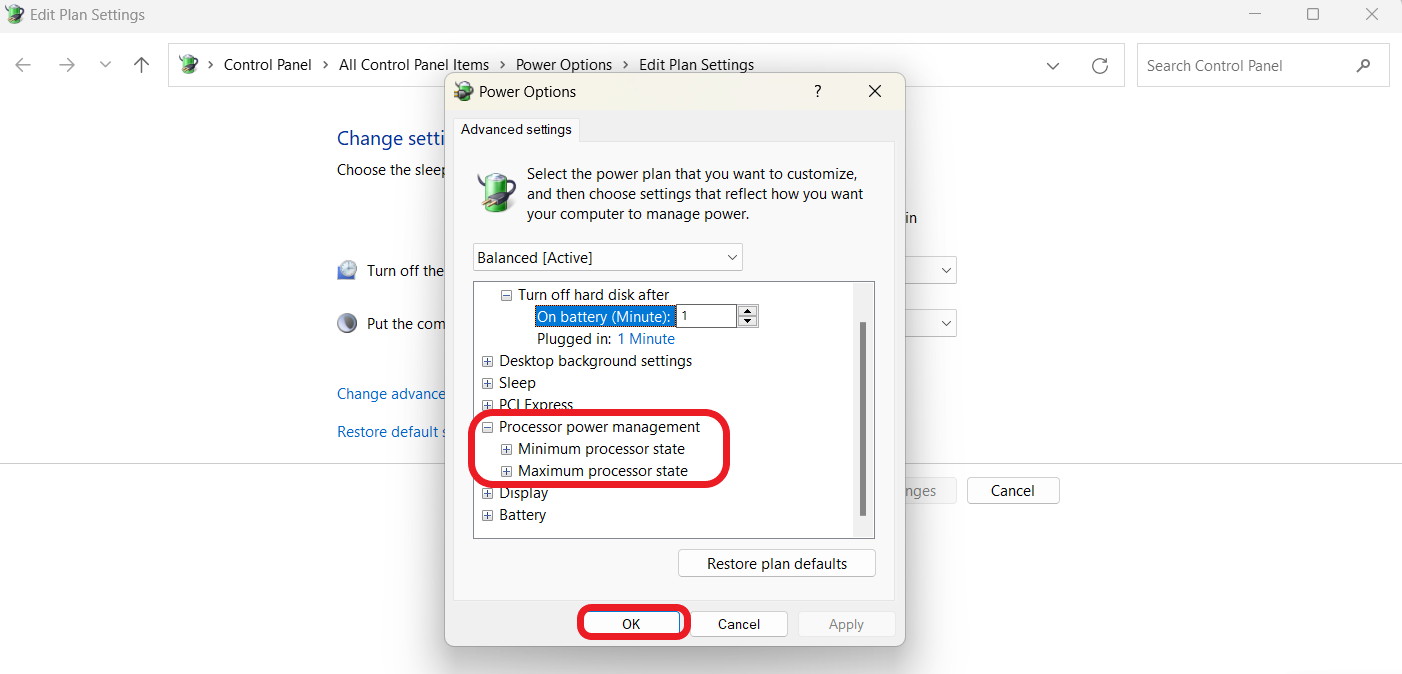Expand the Sleep settings node
The image size is (1402, 674).
click(487, 383)
